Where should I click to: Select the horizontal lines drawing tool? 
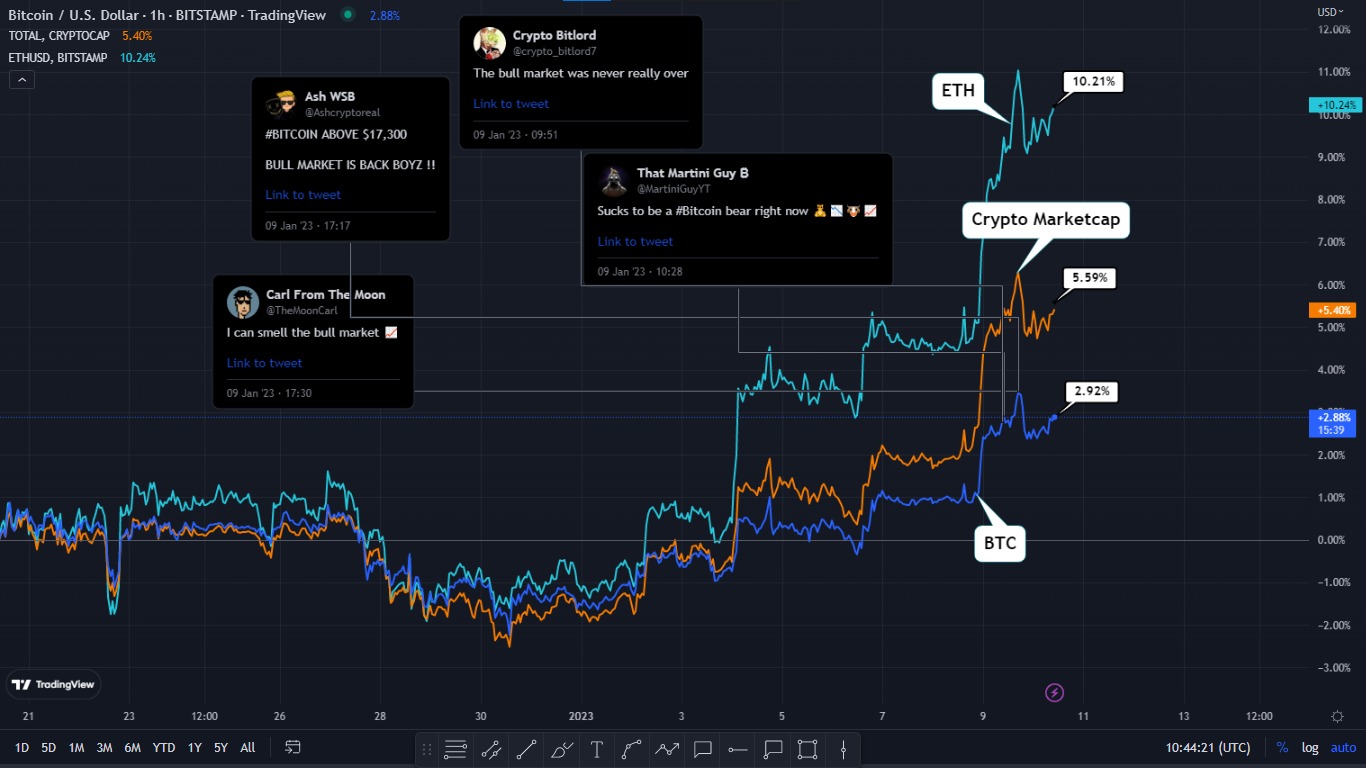[455, 748]
